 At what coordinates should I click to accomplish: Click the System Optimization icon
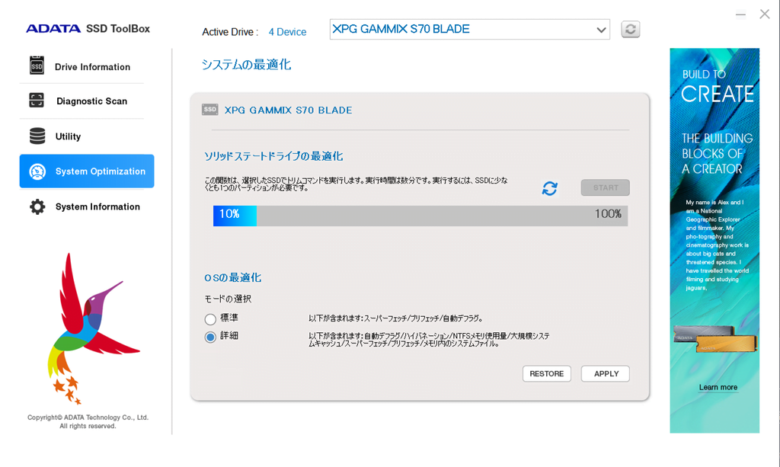pos(37,172)
